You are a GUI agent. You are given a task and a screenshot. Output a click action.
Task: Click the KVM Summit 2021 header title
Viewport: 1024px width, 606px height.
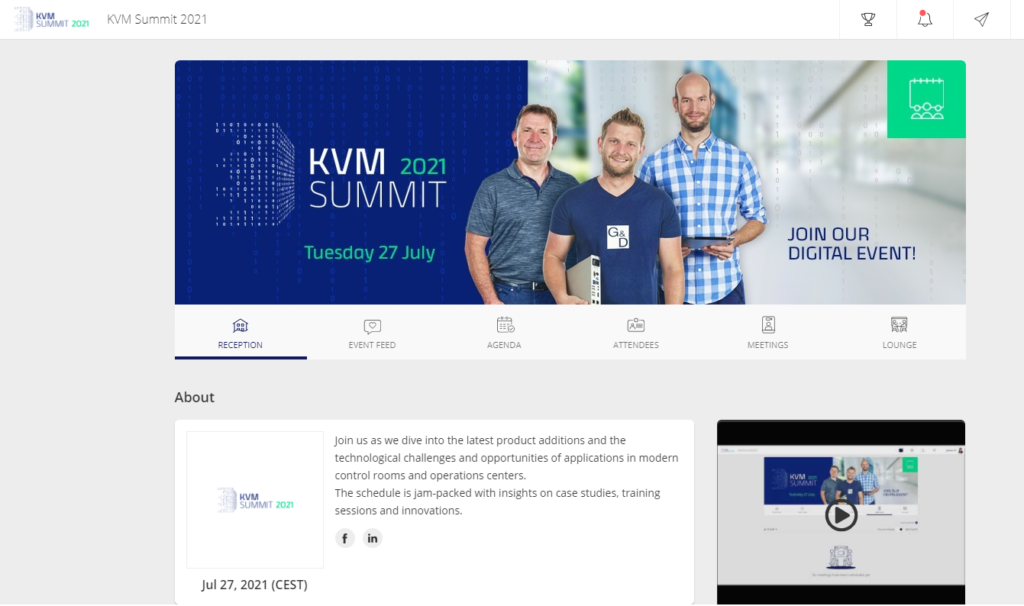(157, 20)
